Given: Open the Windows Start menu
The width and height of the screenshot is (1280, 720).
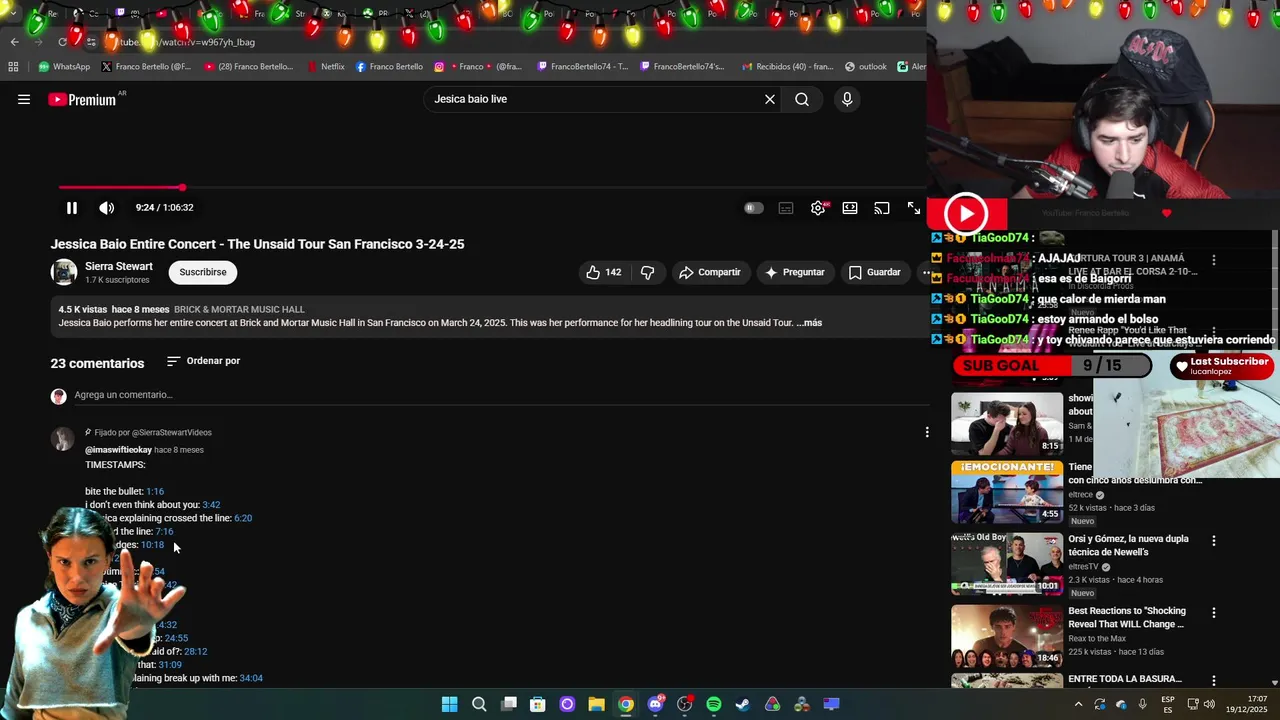Looking at the screenshot, I should click(x=450, y=704).
